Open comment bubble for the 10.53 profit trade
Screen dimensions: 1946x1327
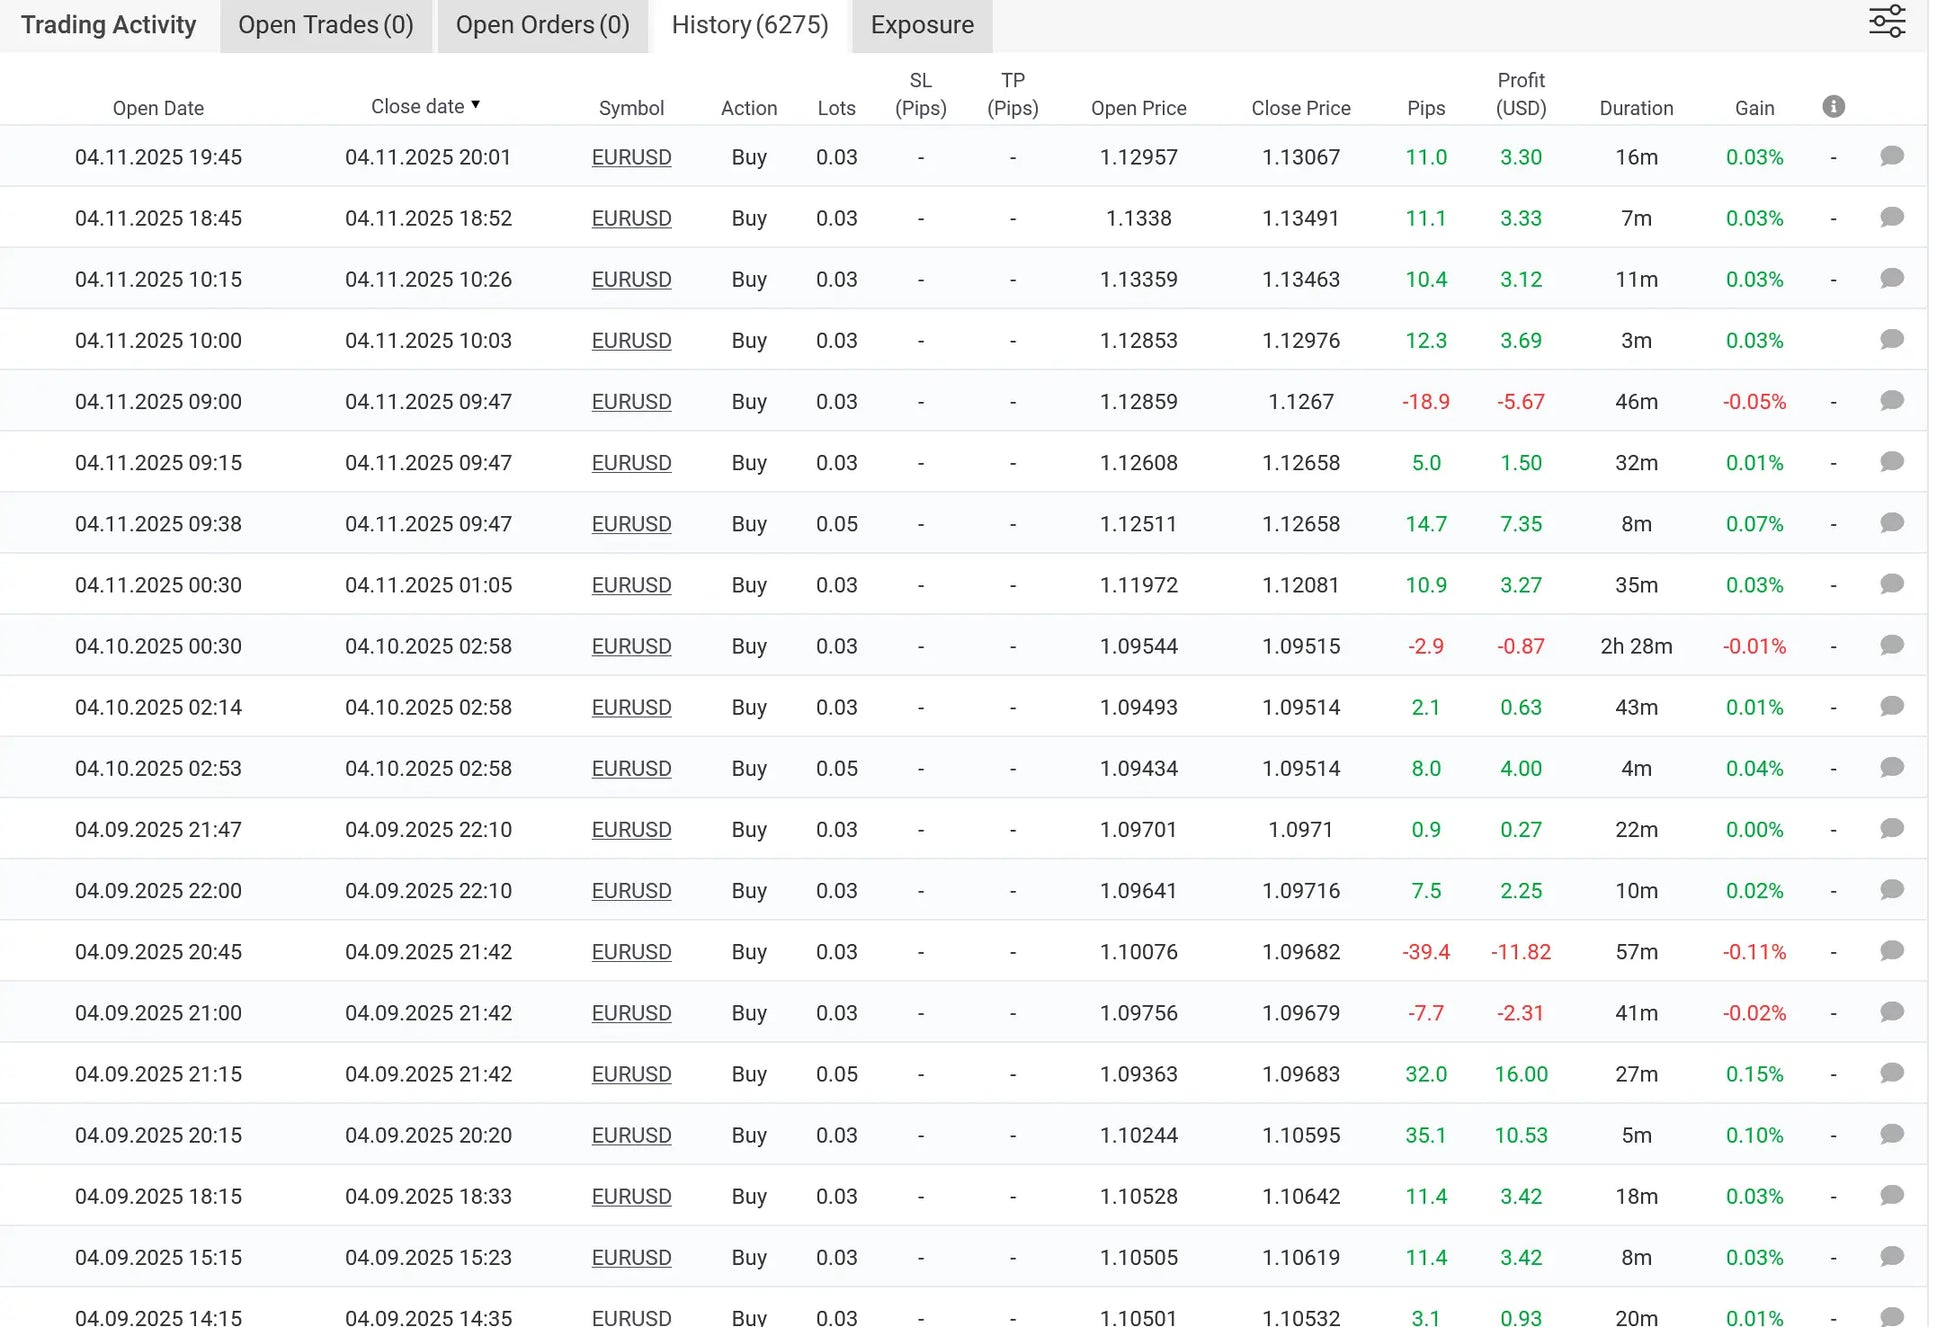coord(1891,1134)
